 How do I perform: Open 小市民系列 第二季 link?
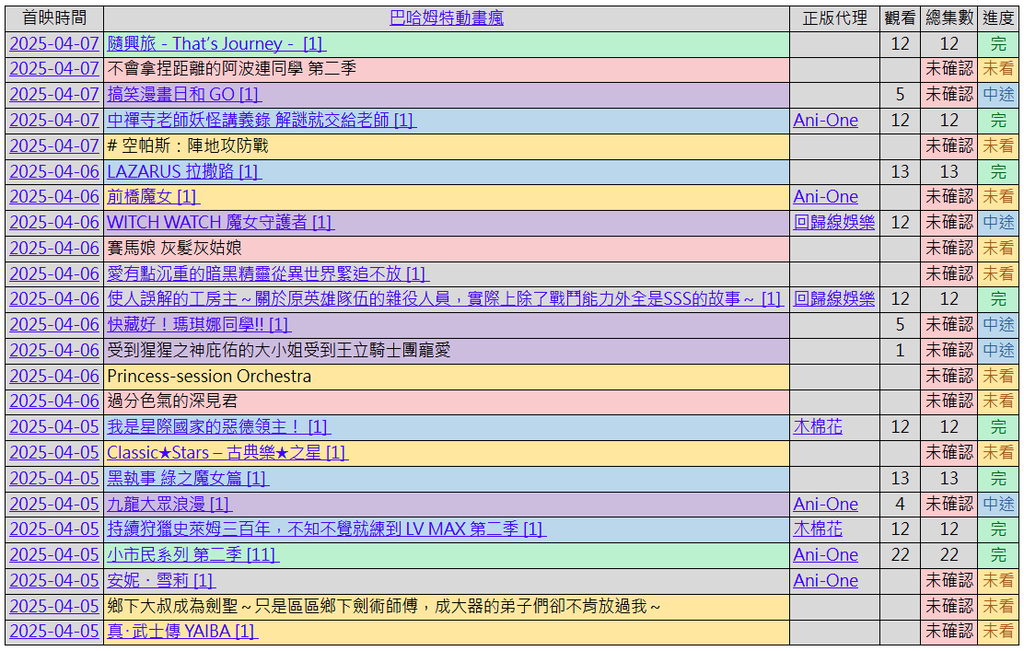tap(193, 555)
